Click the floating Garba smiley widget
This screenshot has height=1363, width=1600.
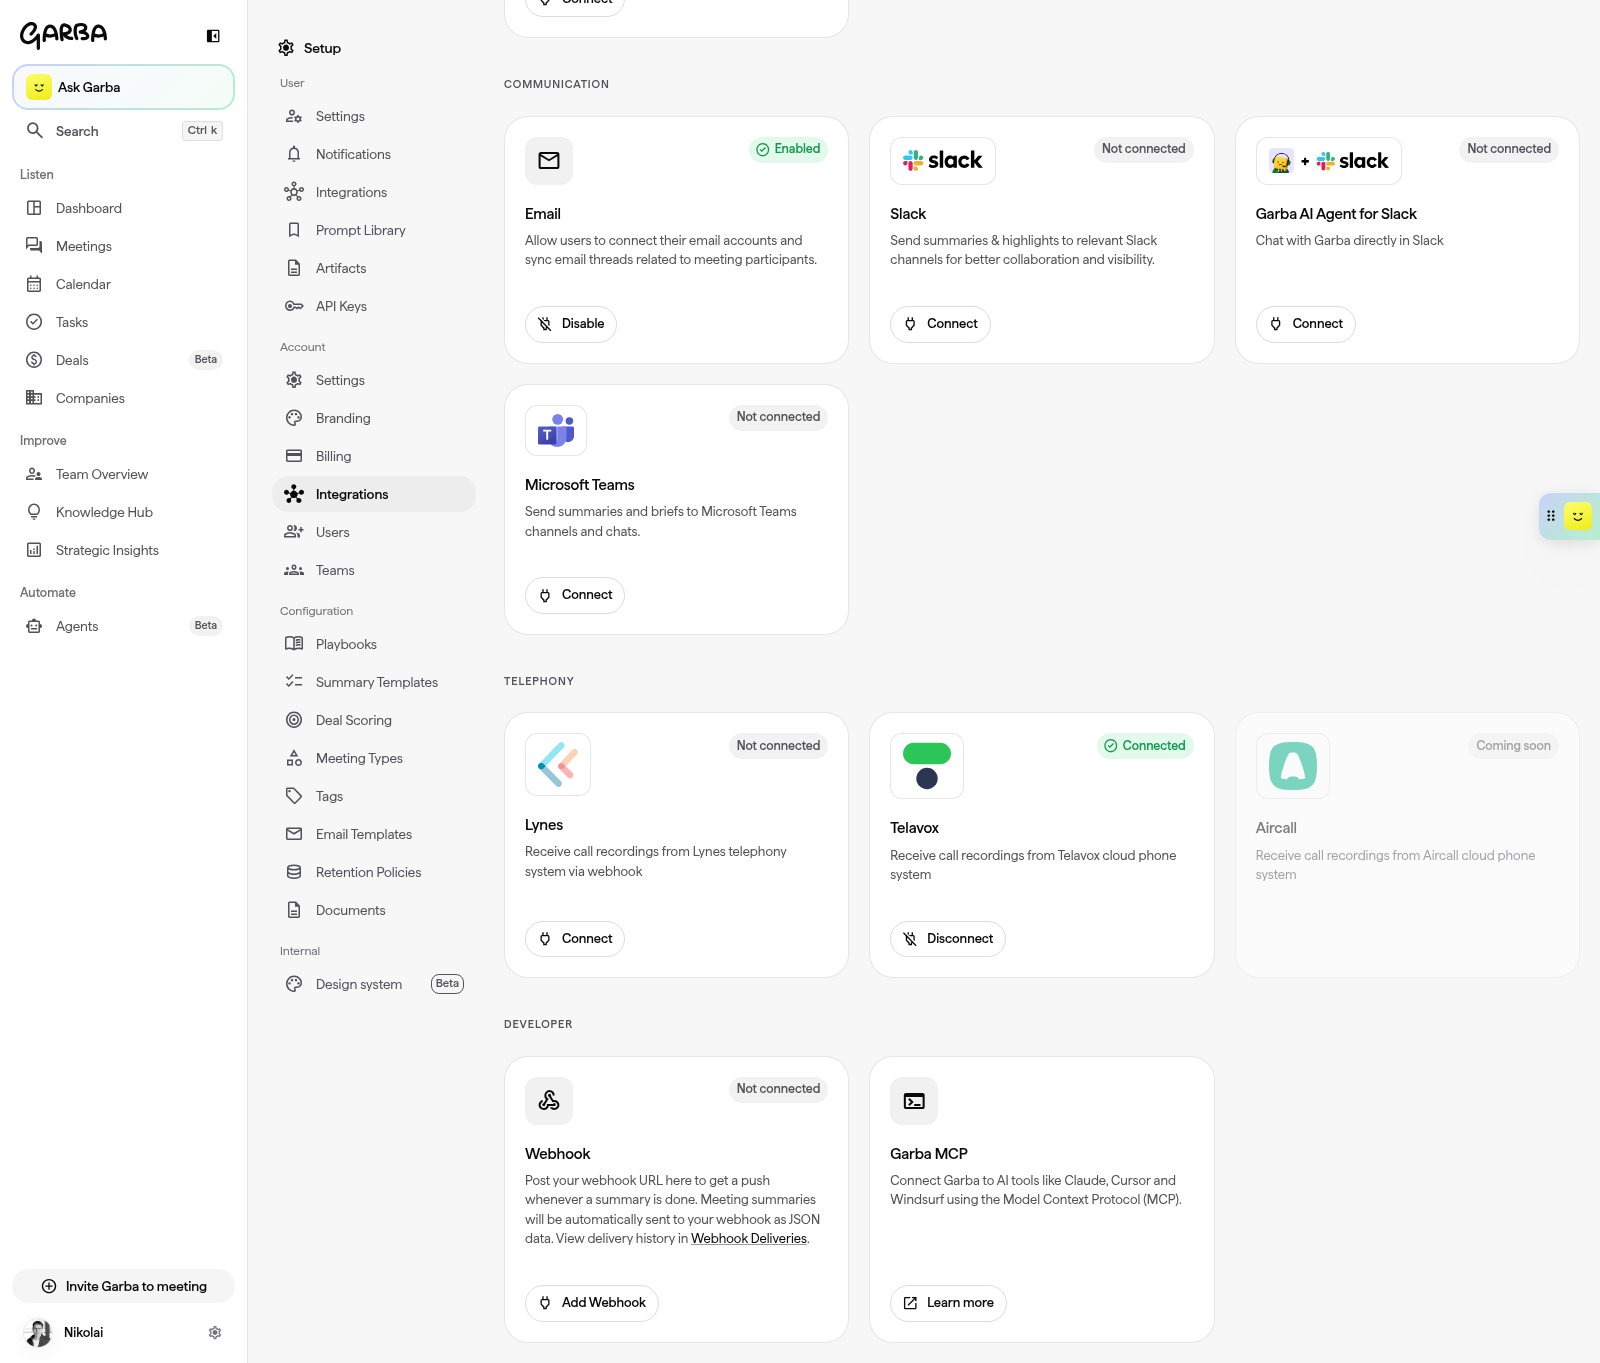(x=1578, y=516)
